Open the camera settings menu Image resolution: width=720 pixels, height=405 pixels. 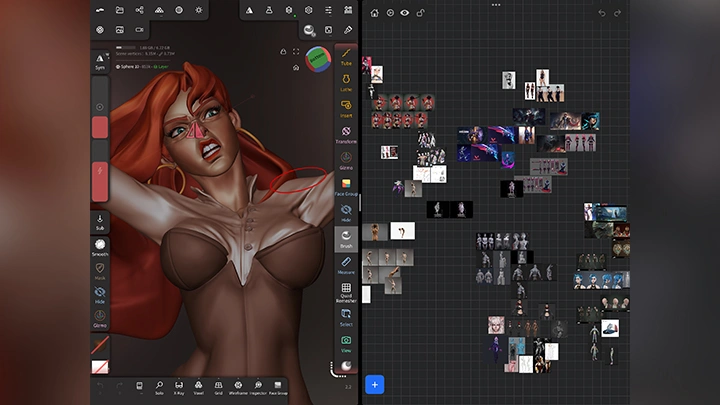(139, 30)
